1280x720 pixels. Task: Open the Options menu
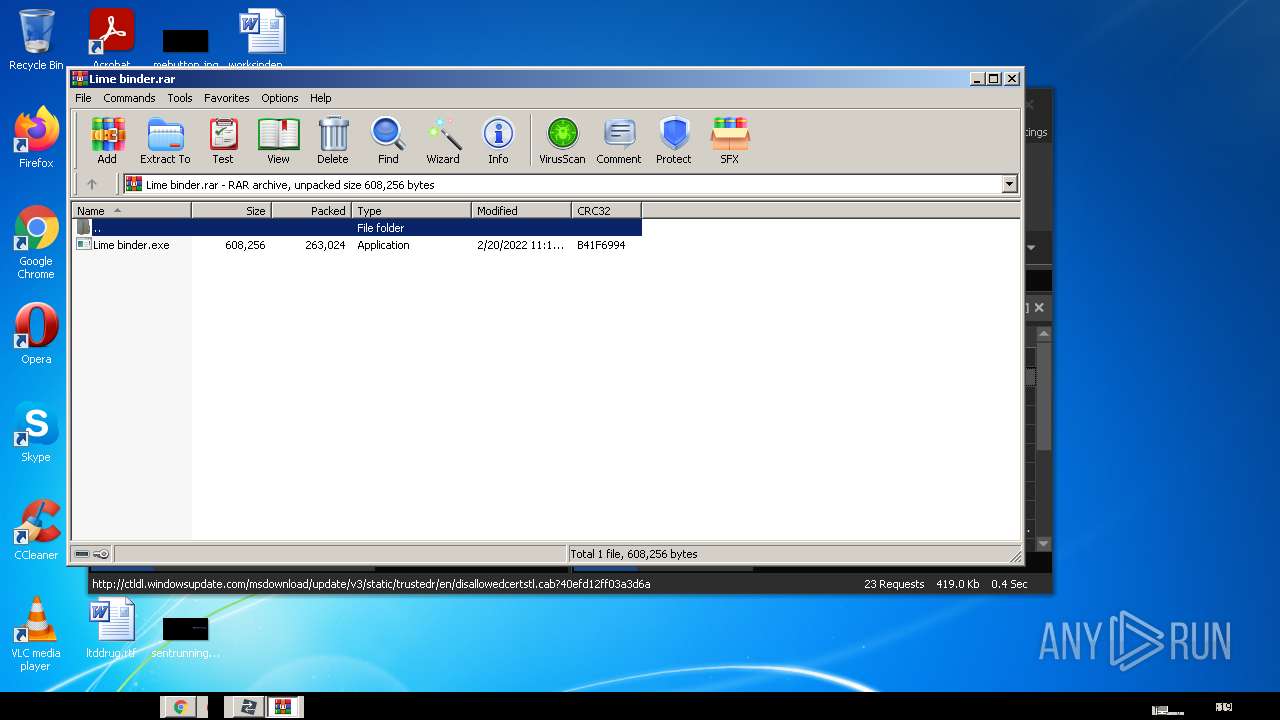[280, 98]
